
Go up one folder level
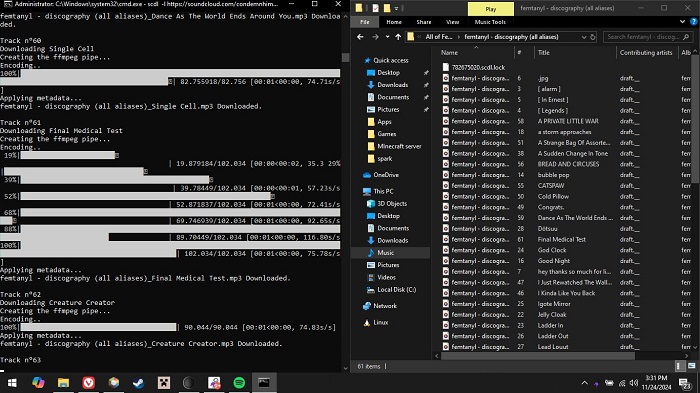pyautogui.click(x=398, y=37)
